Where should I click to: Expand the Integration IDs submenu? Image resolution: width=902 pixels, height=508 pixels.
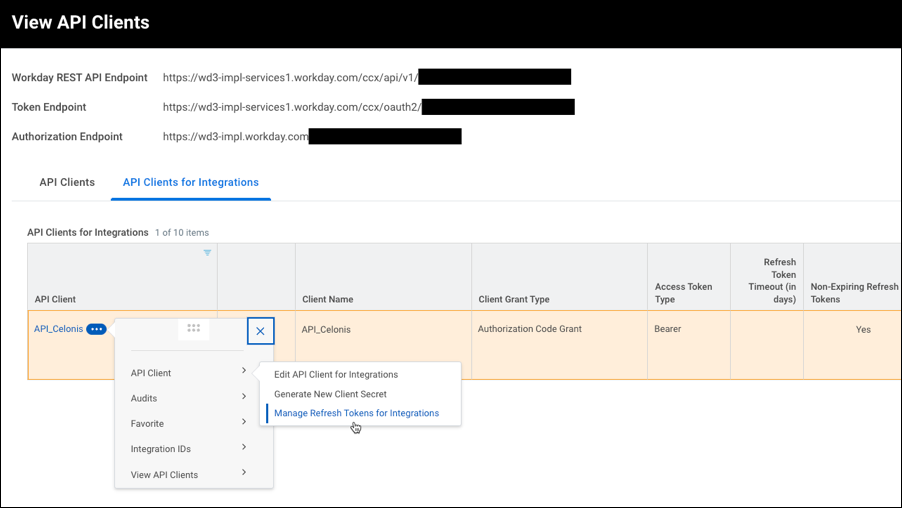click(x=188, y=449)
